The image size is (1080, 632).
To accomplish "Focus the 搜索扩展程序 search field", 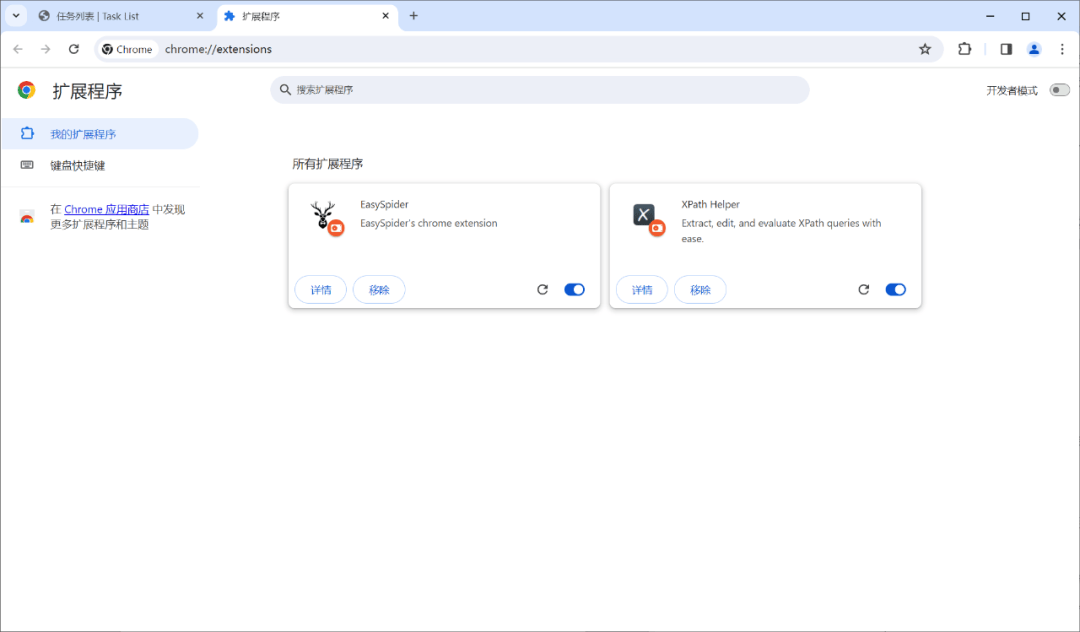I will 540,89.
